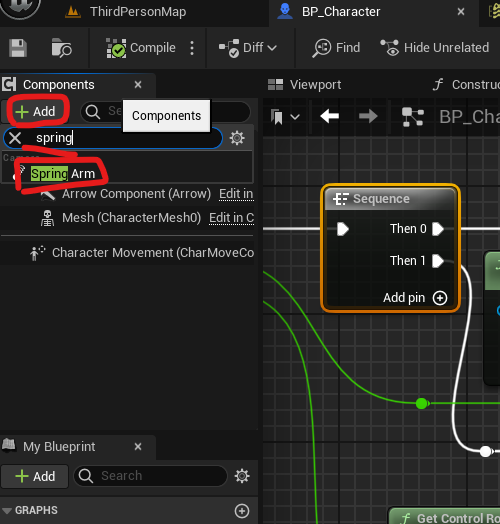This screenshot has width=500, height=524.
Task: Navigate forward in graph history
Action: (x=368, y=117)
